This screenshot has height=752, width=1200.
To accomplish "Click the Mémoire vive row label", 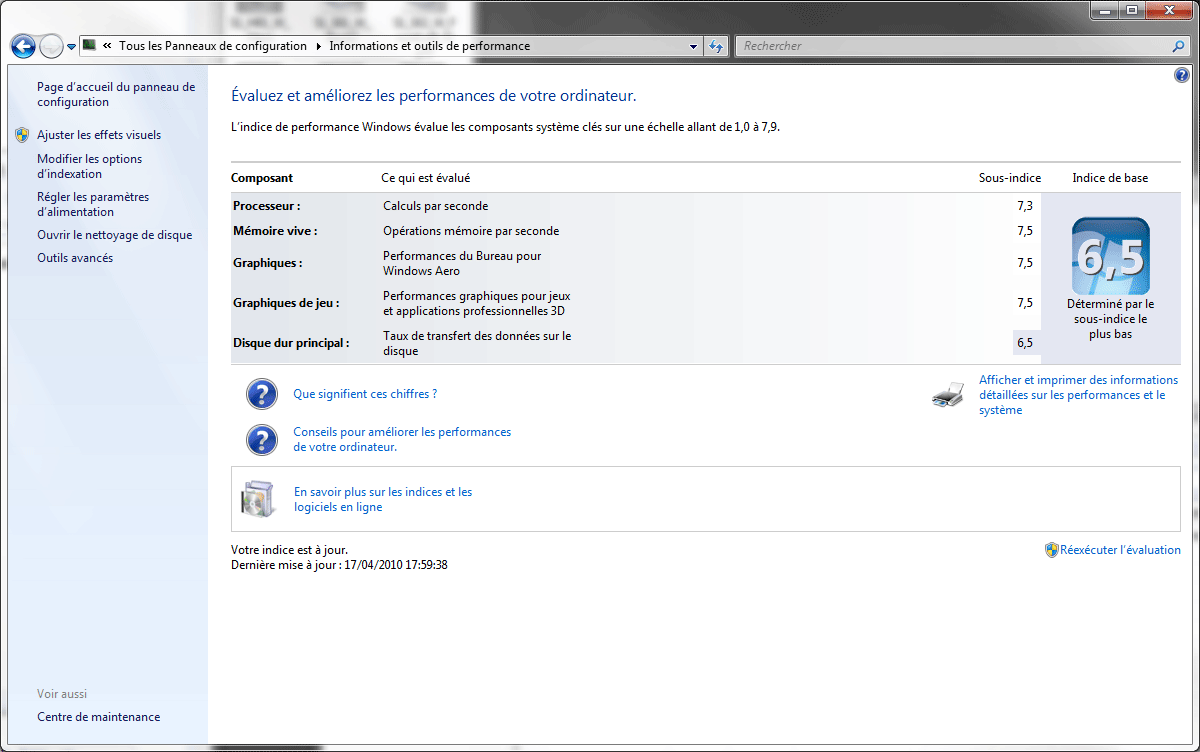I will click(275, 231).
